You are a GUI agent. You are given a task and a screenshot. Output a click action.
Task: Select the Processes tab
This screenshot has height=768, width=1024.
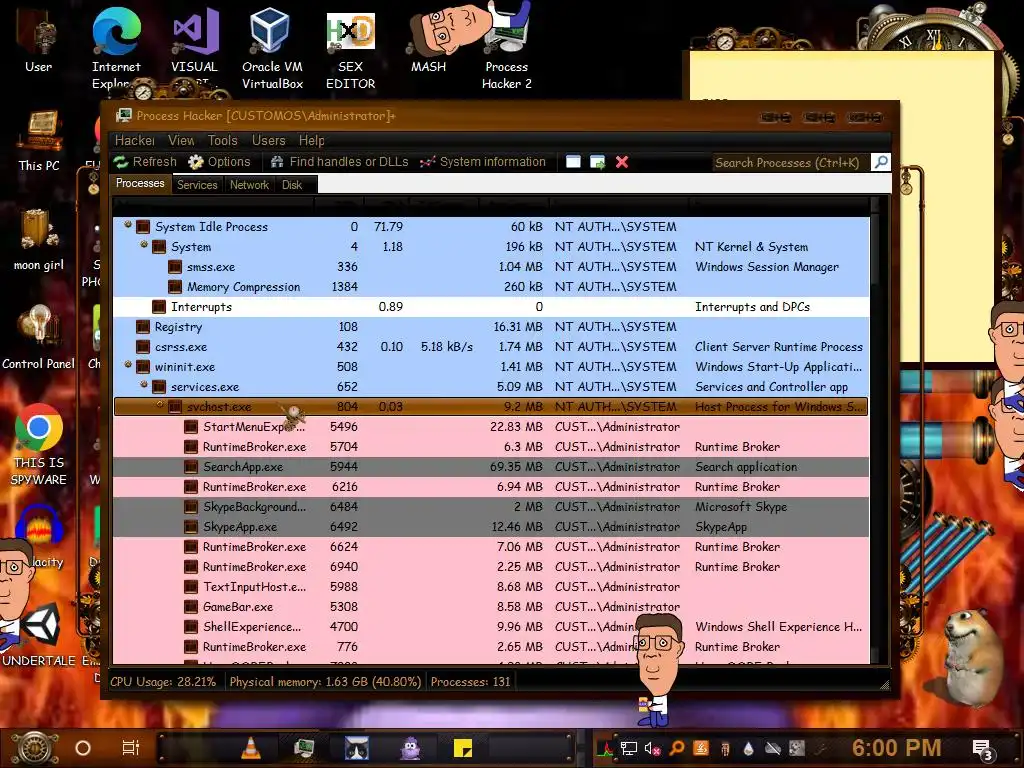(140, 184)
